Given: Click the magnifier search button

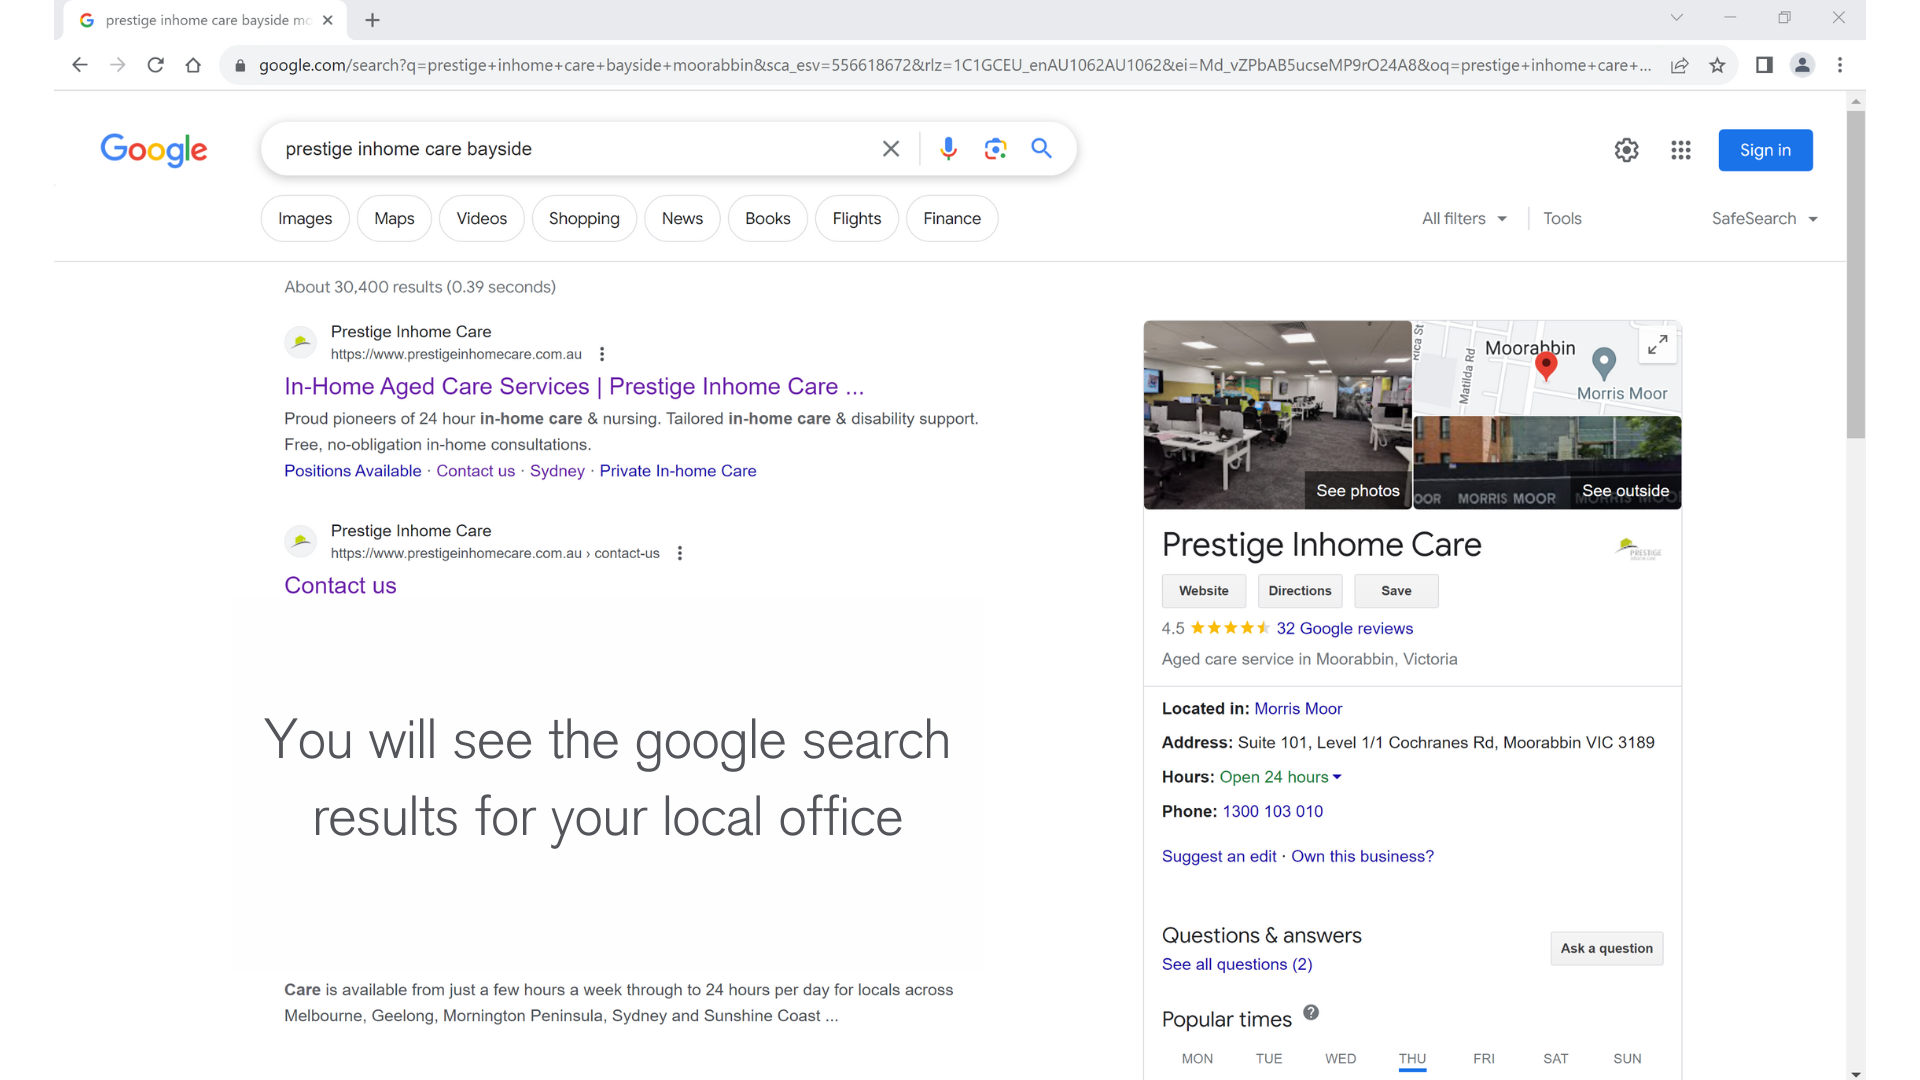Looking at the screenshot, I should click(x=1042, y=149).
